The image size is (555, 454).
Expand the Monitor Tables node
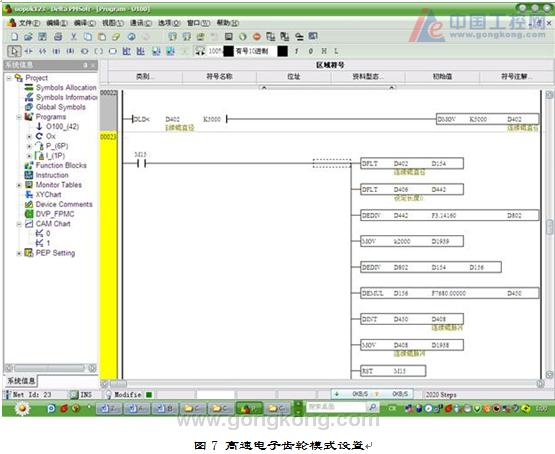coord(19,185)
